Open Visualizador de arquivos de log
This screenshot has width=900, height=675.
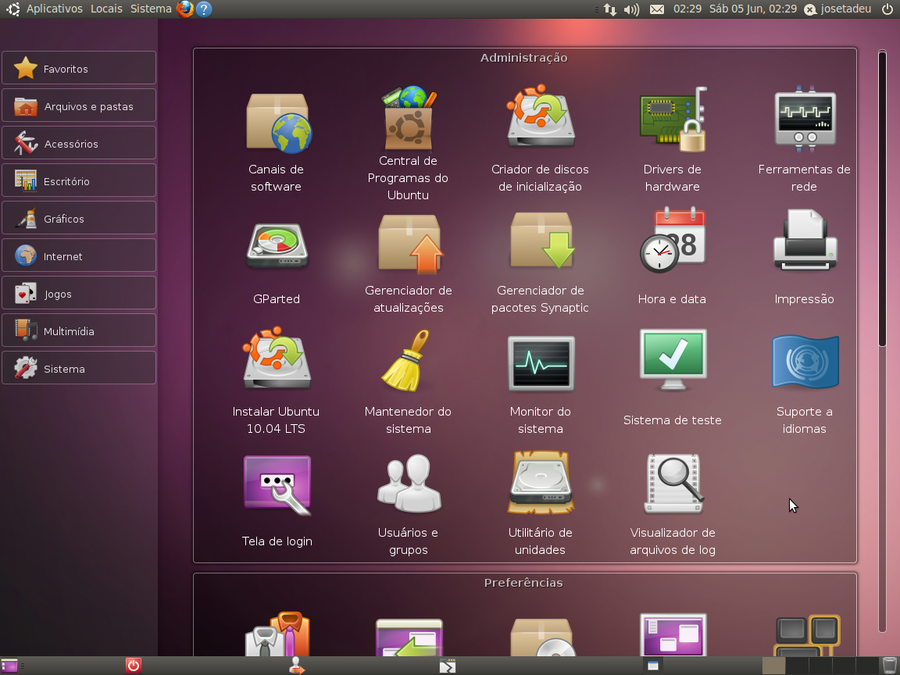672,505
